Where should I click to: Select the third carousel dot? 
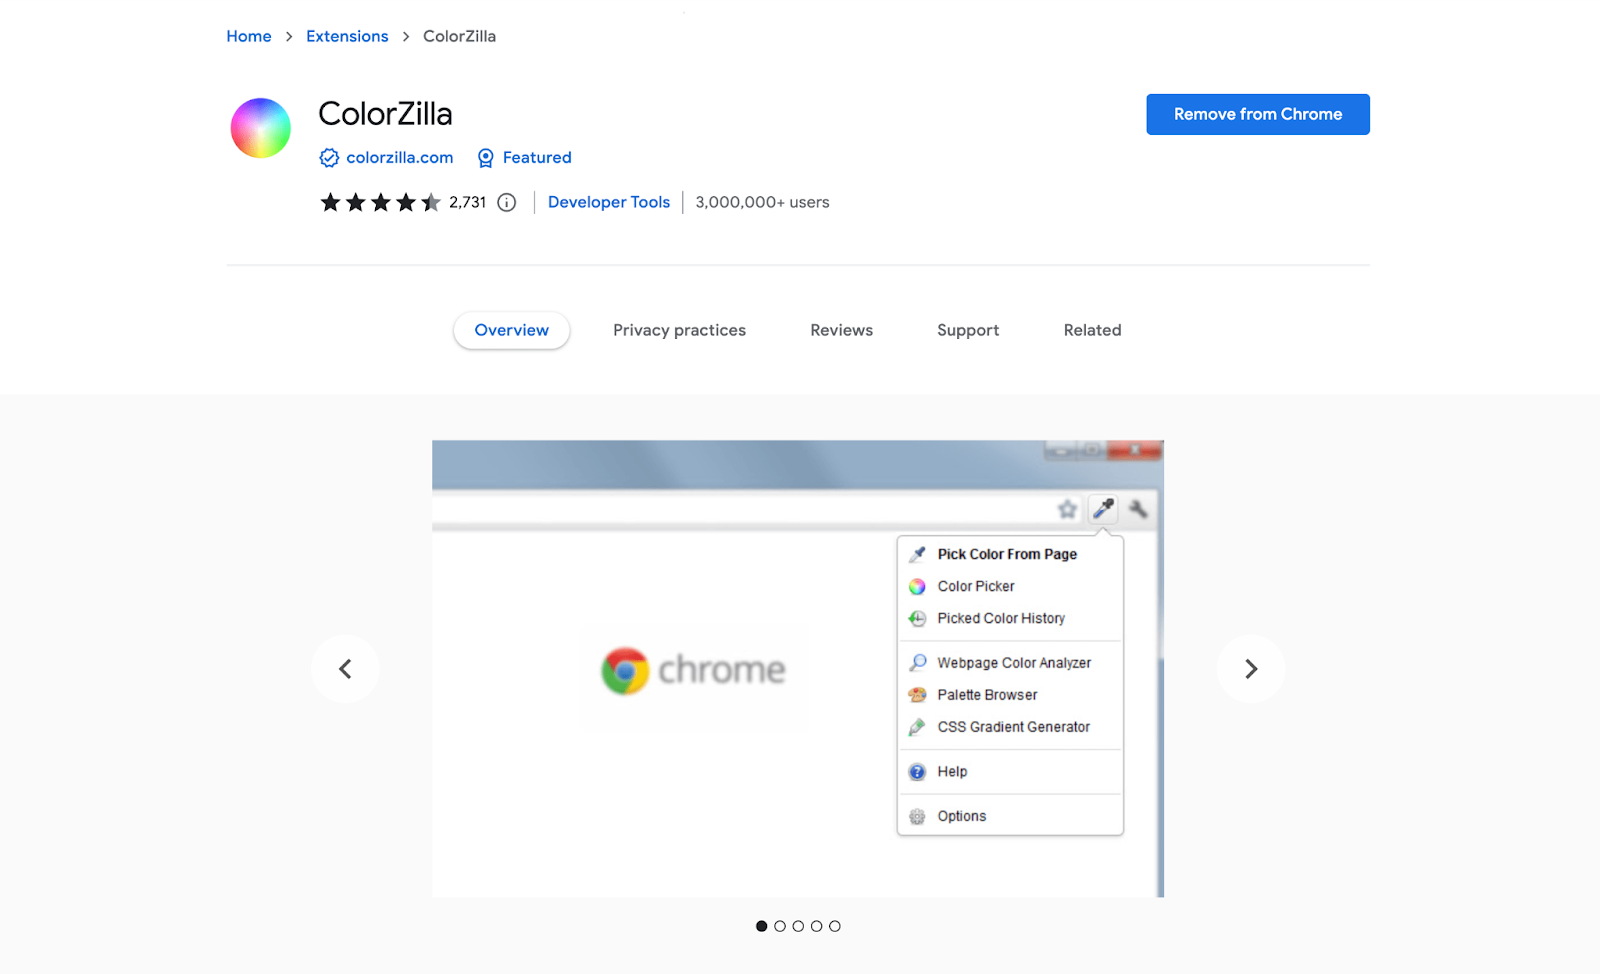point(798,926)
